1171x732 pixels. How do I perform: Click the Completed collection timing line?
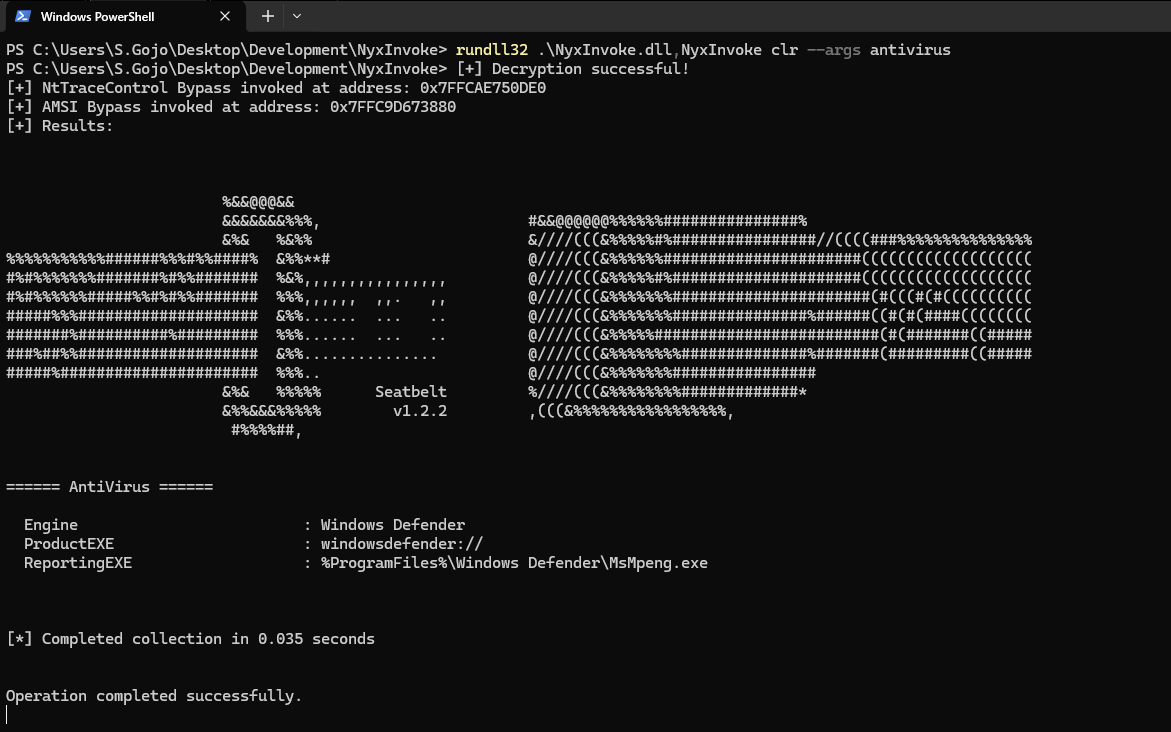coord(190,638)
